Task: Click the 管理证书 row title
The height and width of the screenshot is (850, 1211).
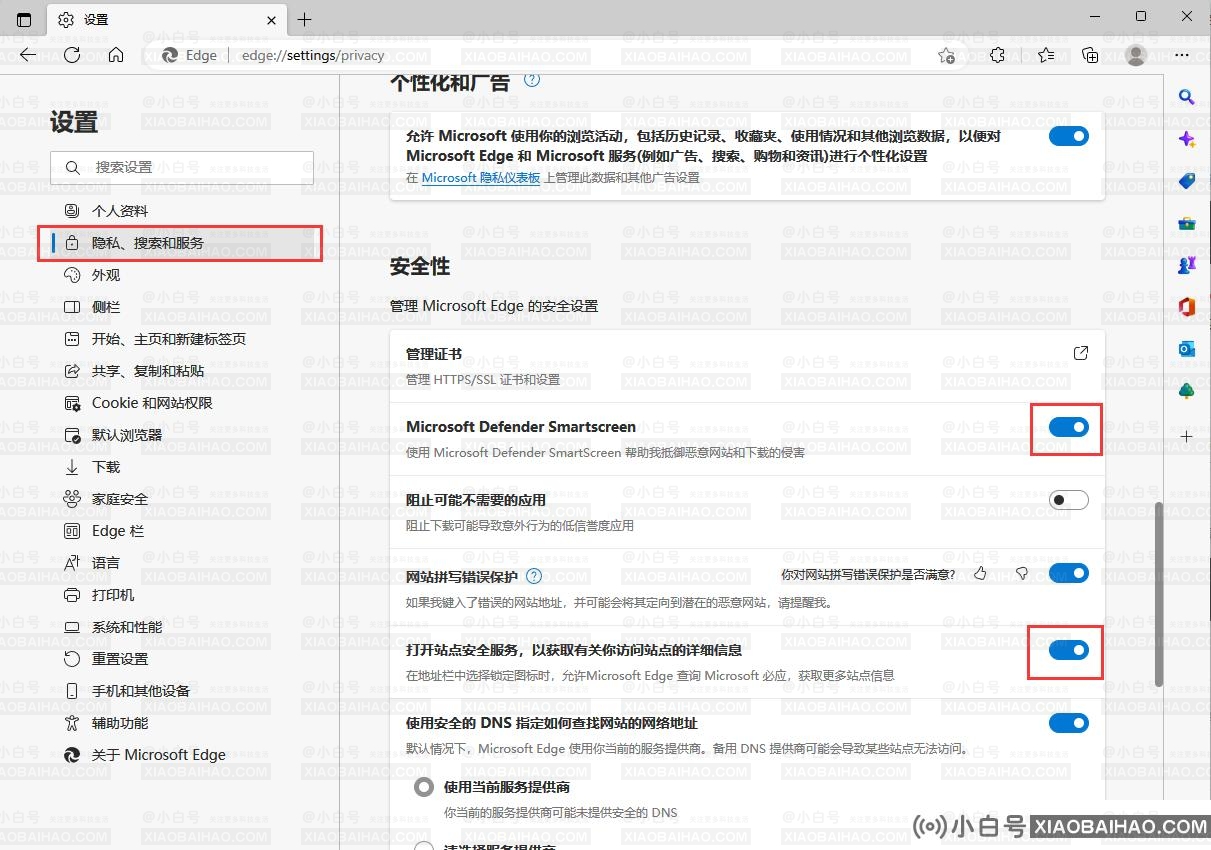Action: click(434, 354)
